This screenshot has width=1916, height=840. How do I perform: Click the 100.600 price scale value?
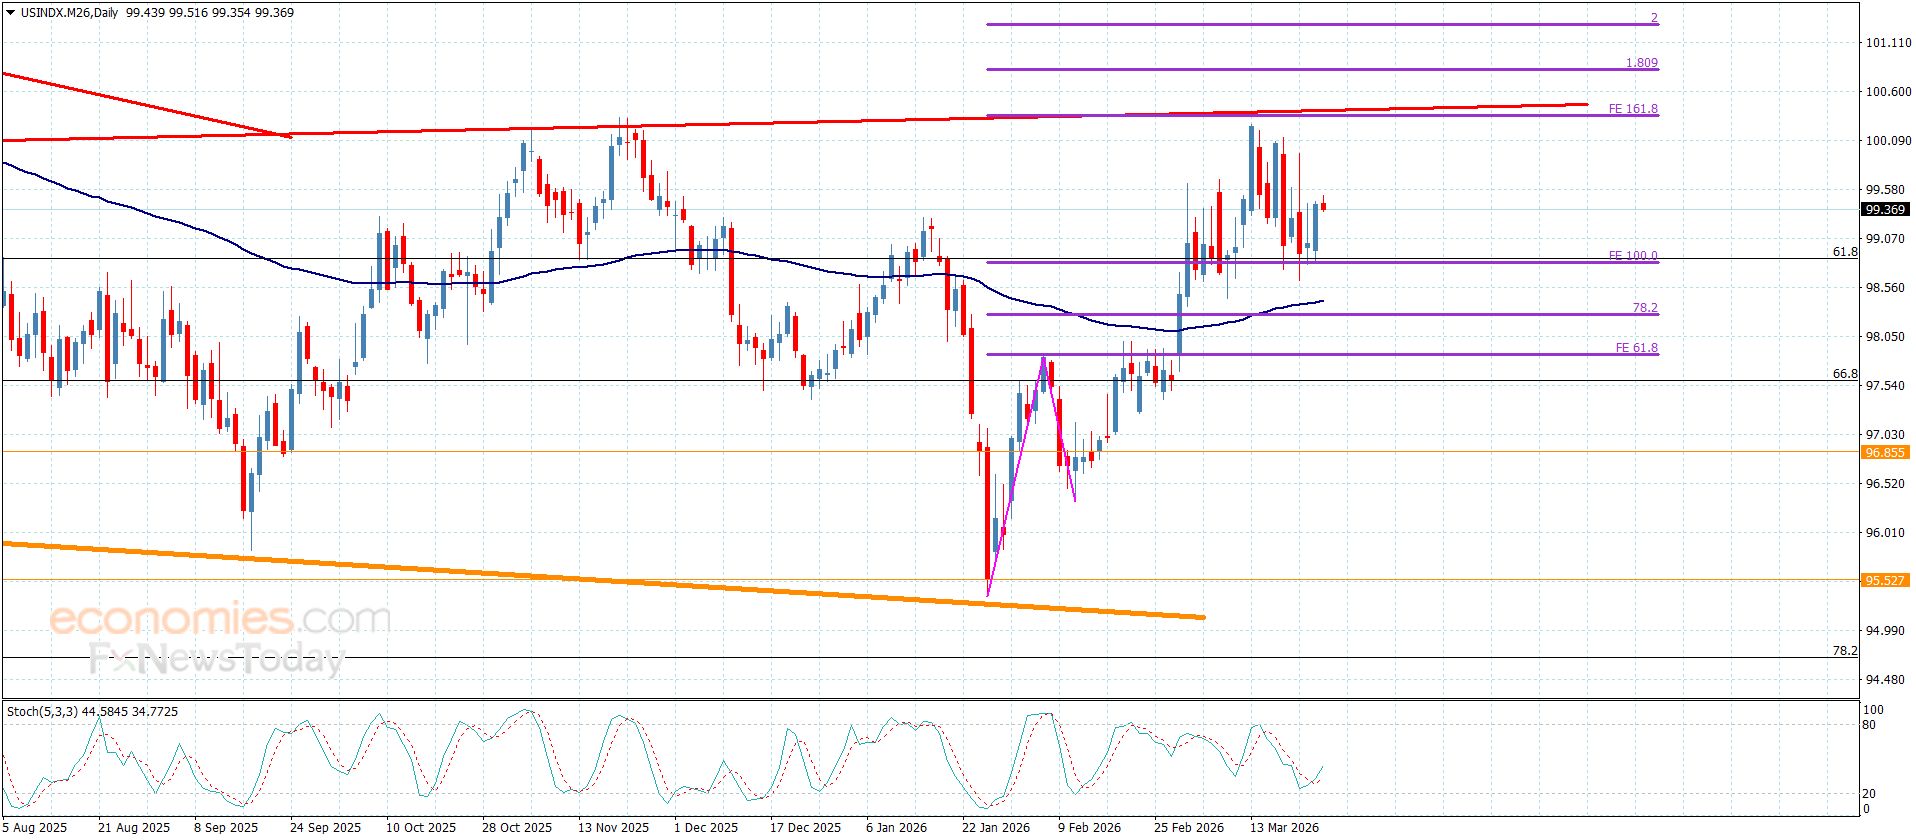click(1888, 92)
